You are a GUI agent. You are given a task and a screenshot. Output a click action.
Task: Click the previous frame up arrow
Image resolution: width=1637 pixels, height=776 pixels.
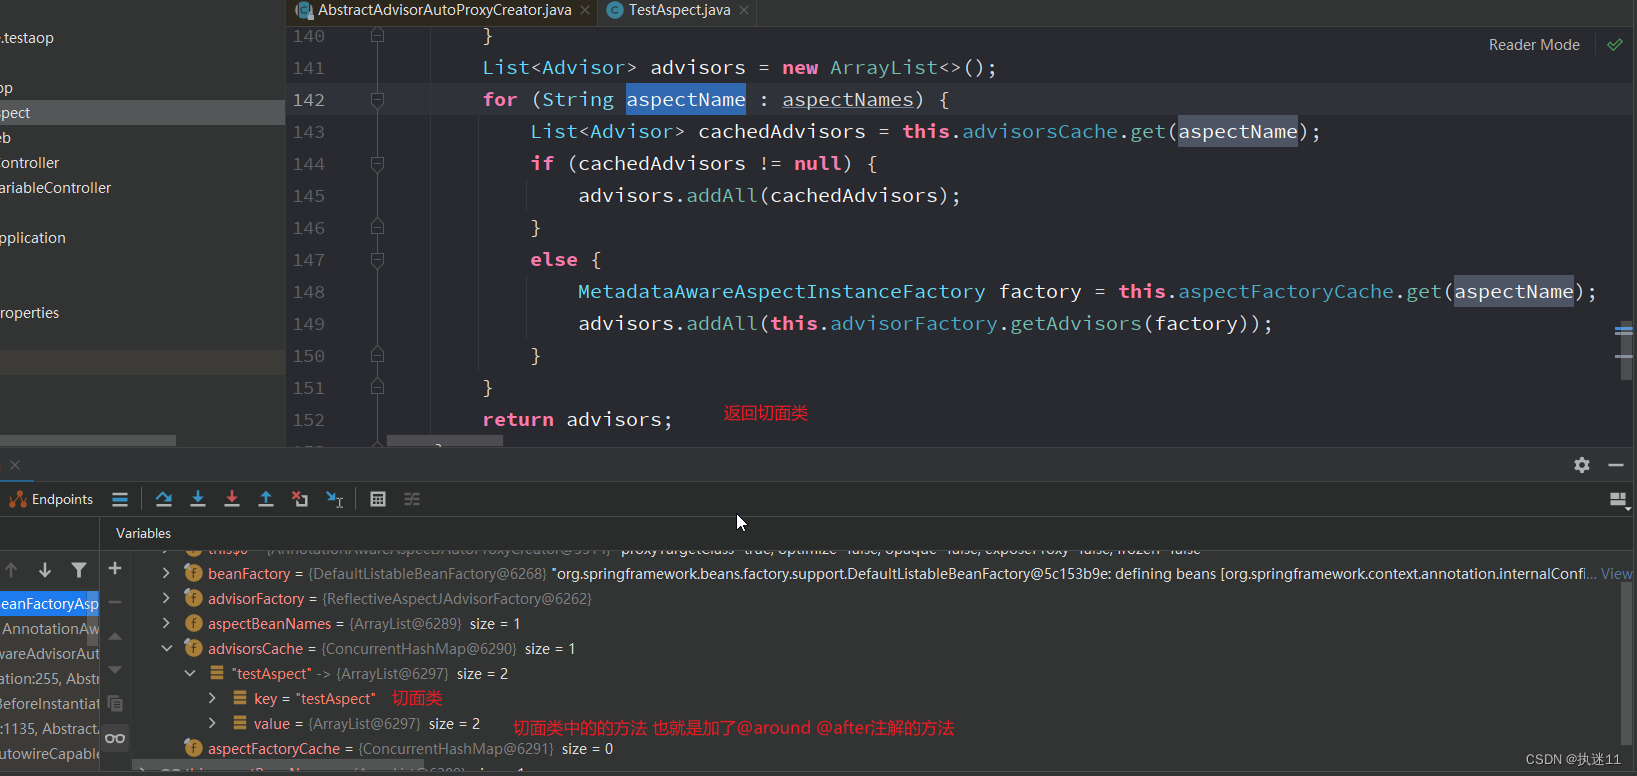[x=11, y=570]
